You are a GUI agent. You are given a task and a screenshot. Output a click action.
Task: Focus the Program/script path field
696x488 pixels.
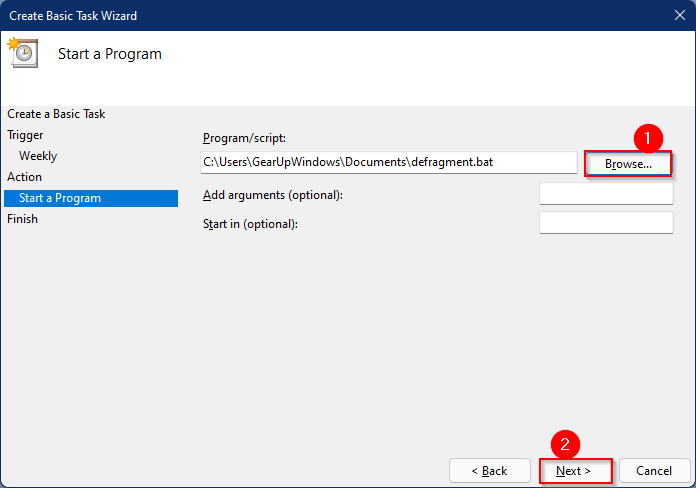coord(388,162)
